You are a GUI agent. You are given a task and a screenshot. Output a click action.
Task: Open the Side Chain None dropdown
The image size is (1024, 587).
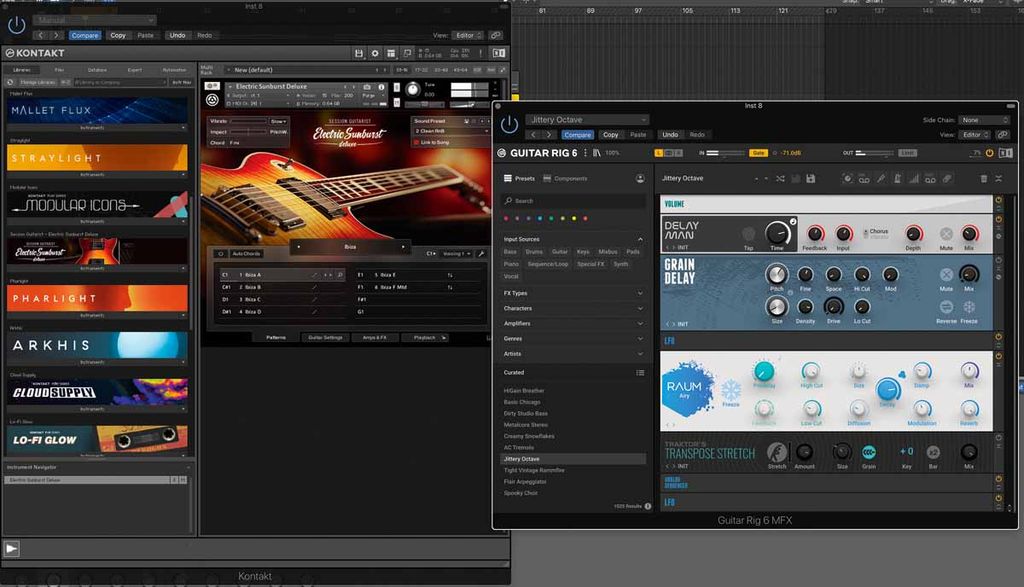[x=983, y=119]
